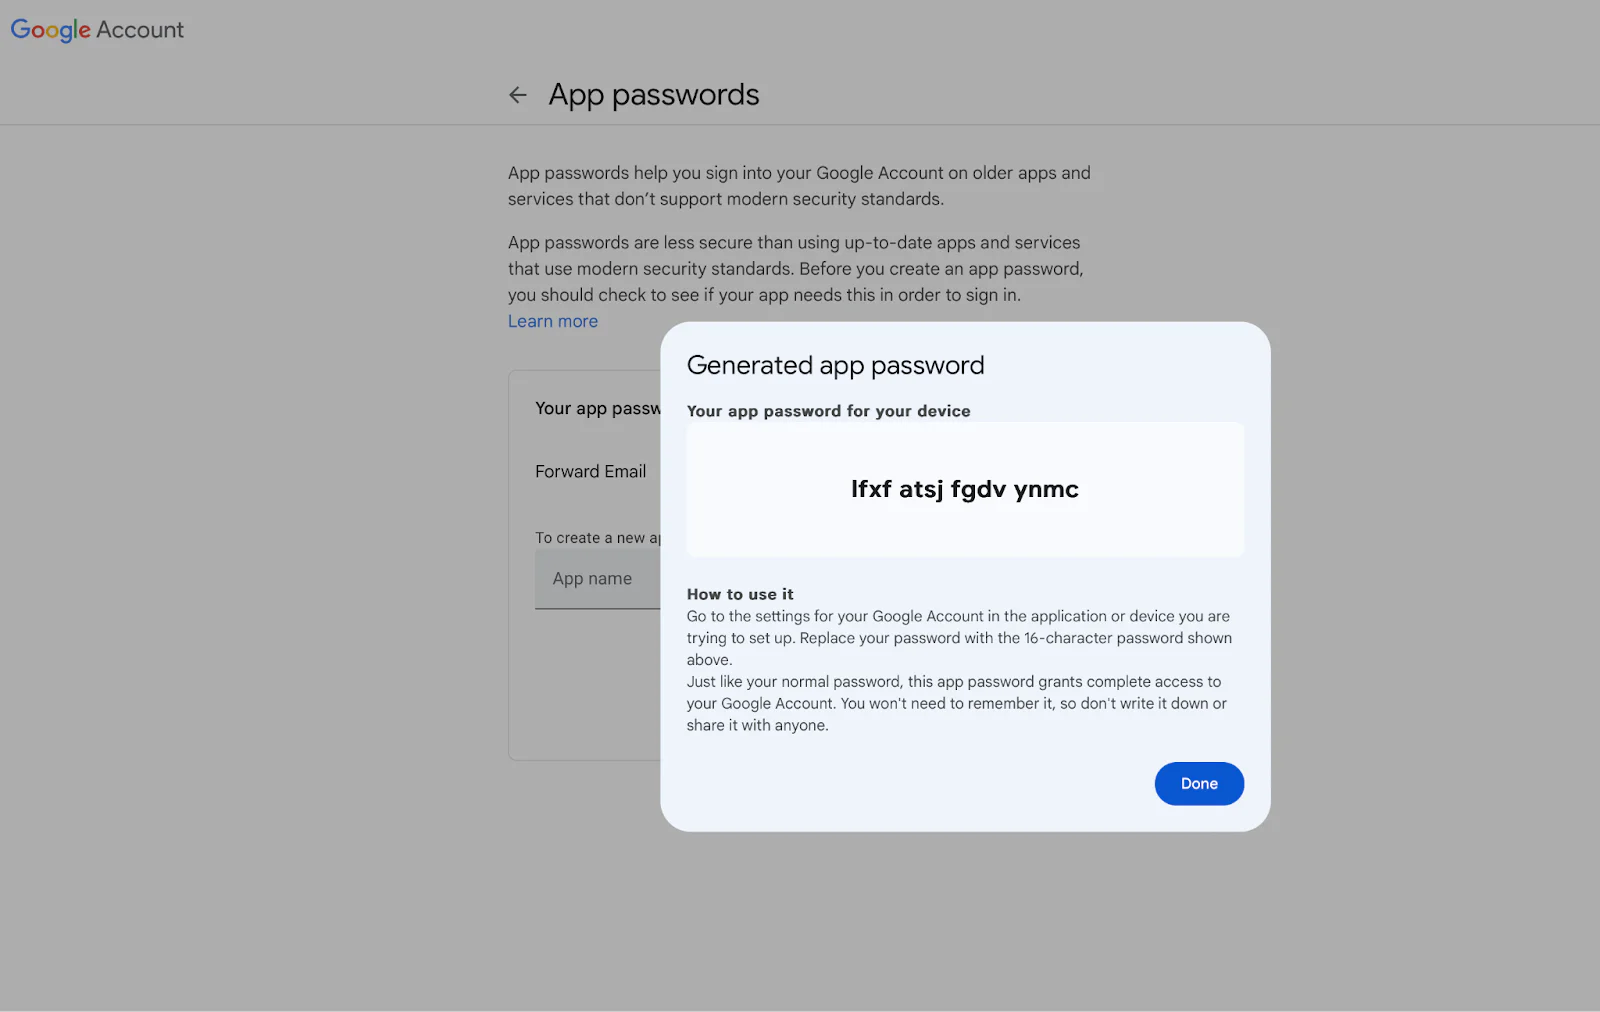Click the paragraph starting App passwords are less secure
Screen dimensions: 1600x1012
[x=796, y=269]
